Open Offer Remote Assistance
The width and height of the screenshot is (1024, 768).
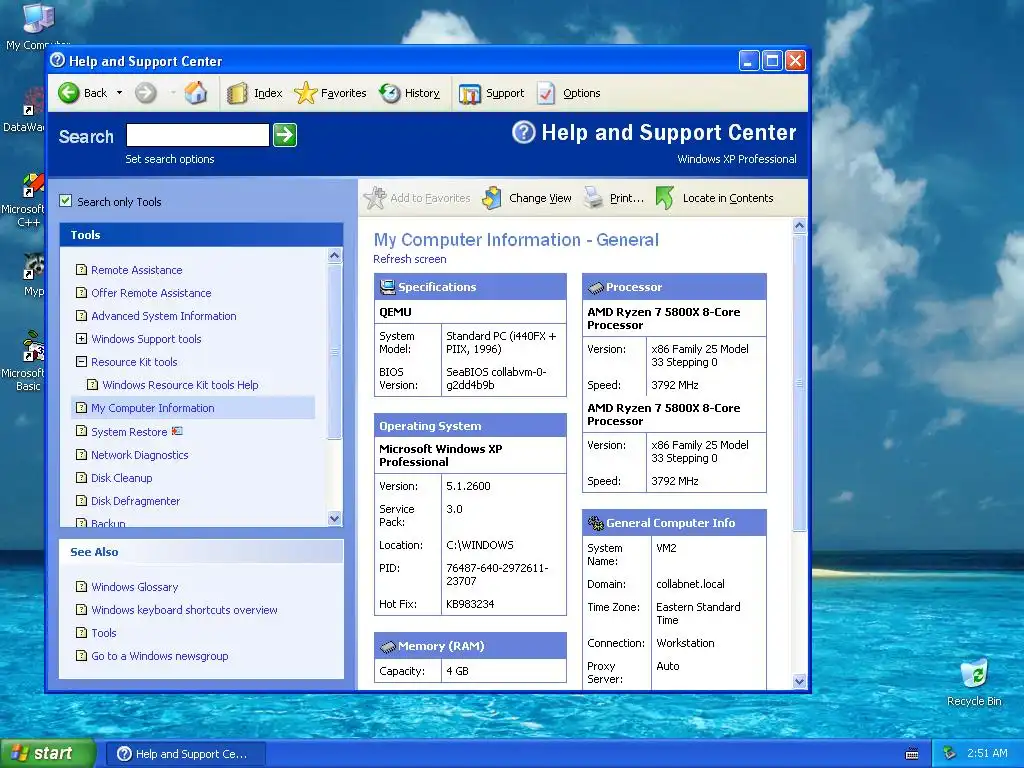click(x=151, y=293)
